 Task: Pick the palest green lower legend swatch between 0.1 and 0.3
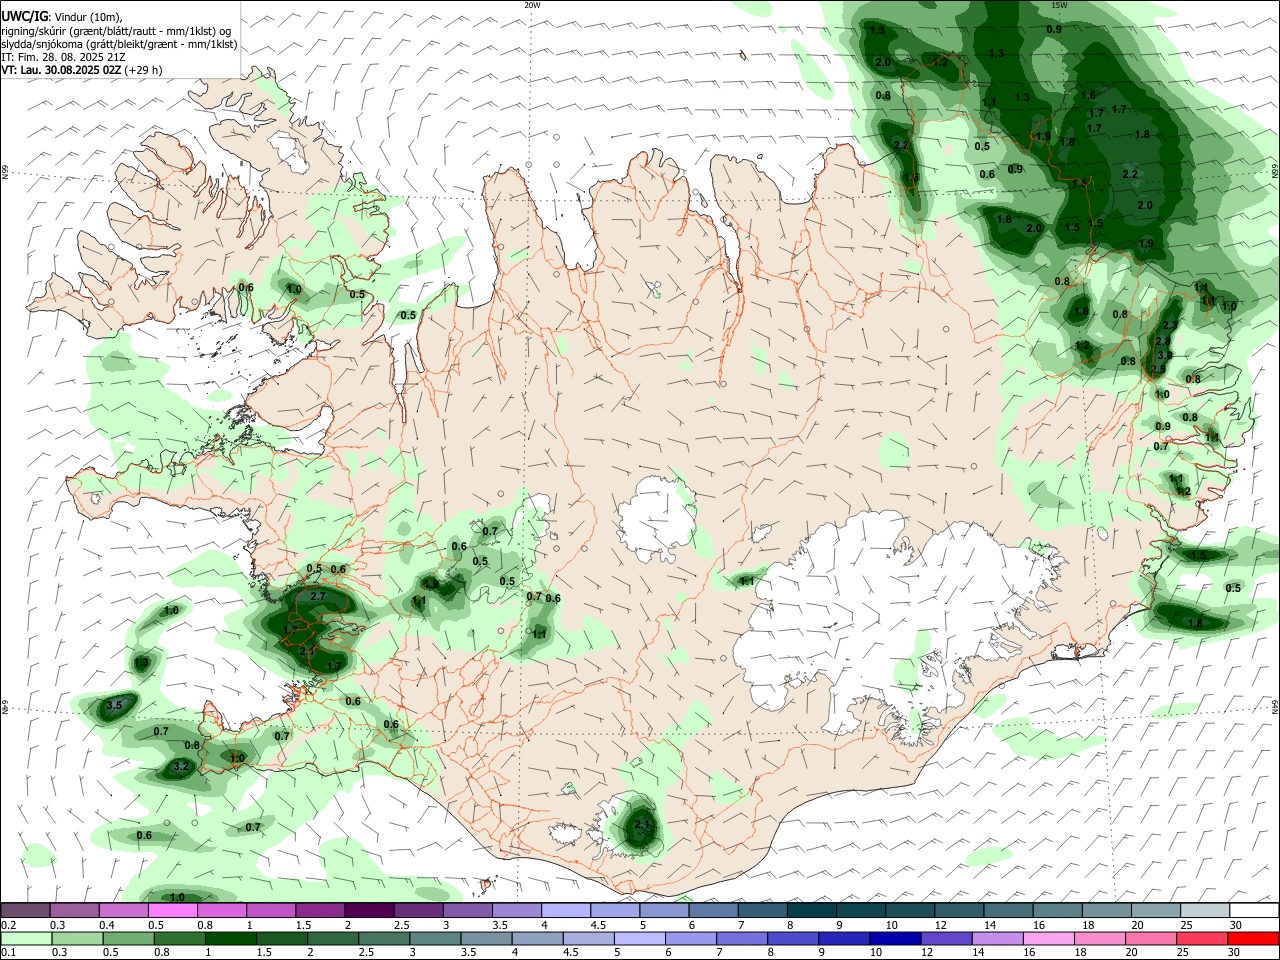point(26,939)
